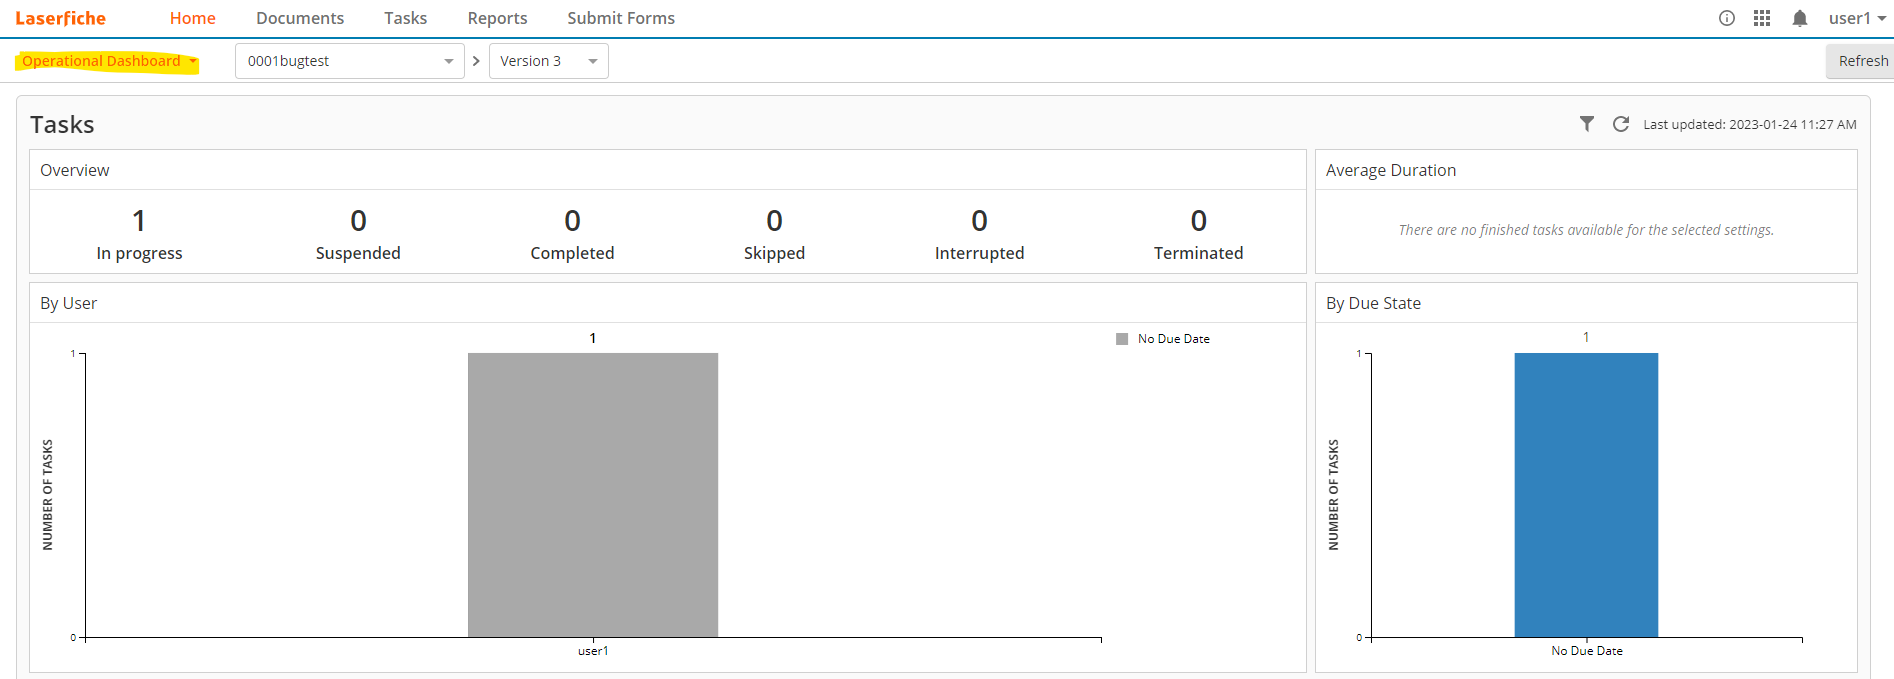This screenshot has height=679, width=1894.
Task: Click the Laserfiche logo
Action: [x=61, y=18]
